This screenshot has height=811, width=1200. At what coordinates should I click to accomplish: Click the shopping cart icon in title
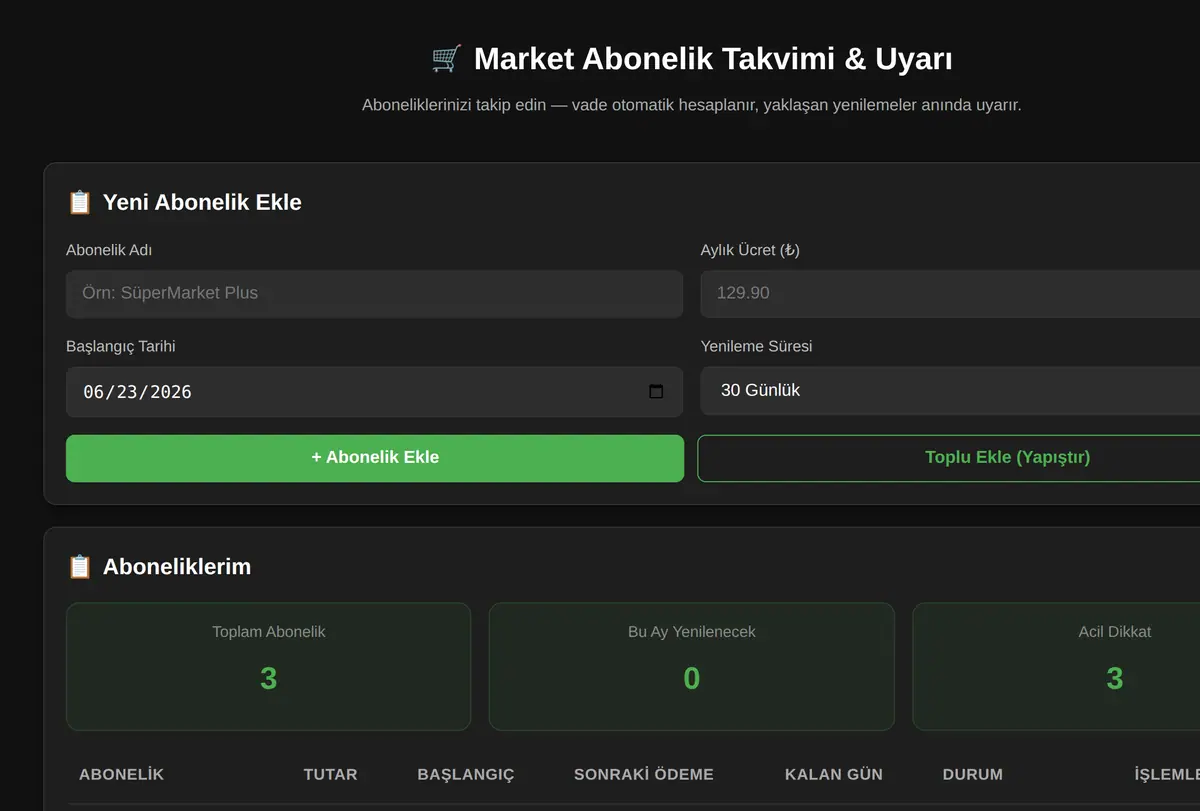click(x=446, y=58)
